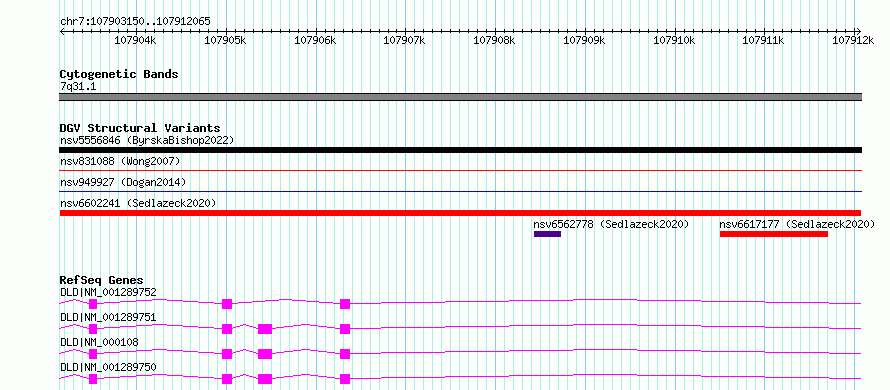The height and width of the screenshot is (390, 890).
Task: Select last exon box of DLD|NM_001289752
Action: click(345, 304)
